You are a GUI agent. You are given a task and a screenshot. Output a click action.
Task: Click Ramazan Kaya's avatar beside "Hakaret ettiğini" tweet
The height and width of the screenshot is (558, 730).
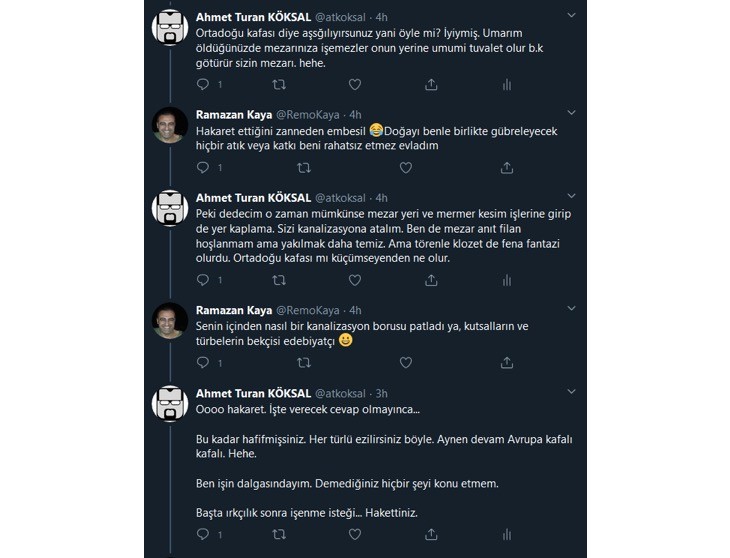point(170,126)
